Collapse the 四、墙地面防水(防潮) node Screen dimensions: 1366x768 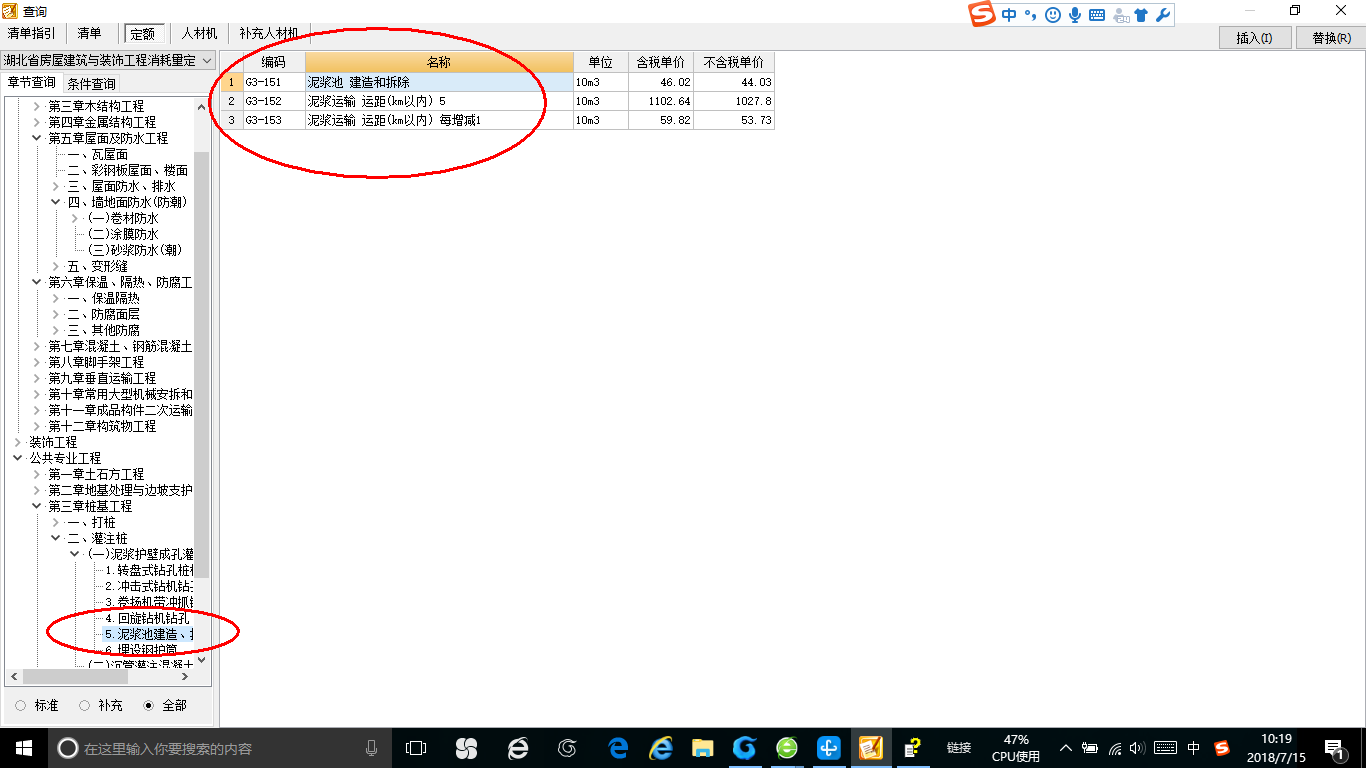56,202
